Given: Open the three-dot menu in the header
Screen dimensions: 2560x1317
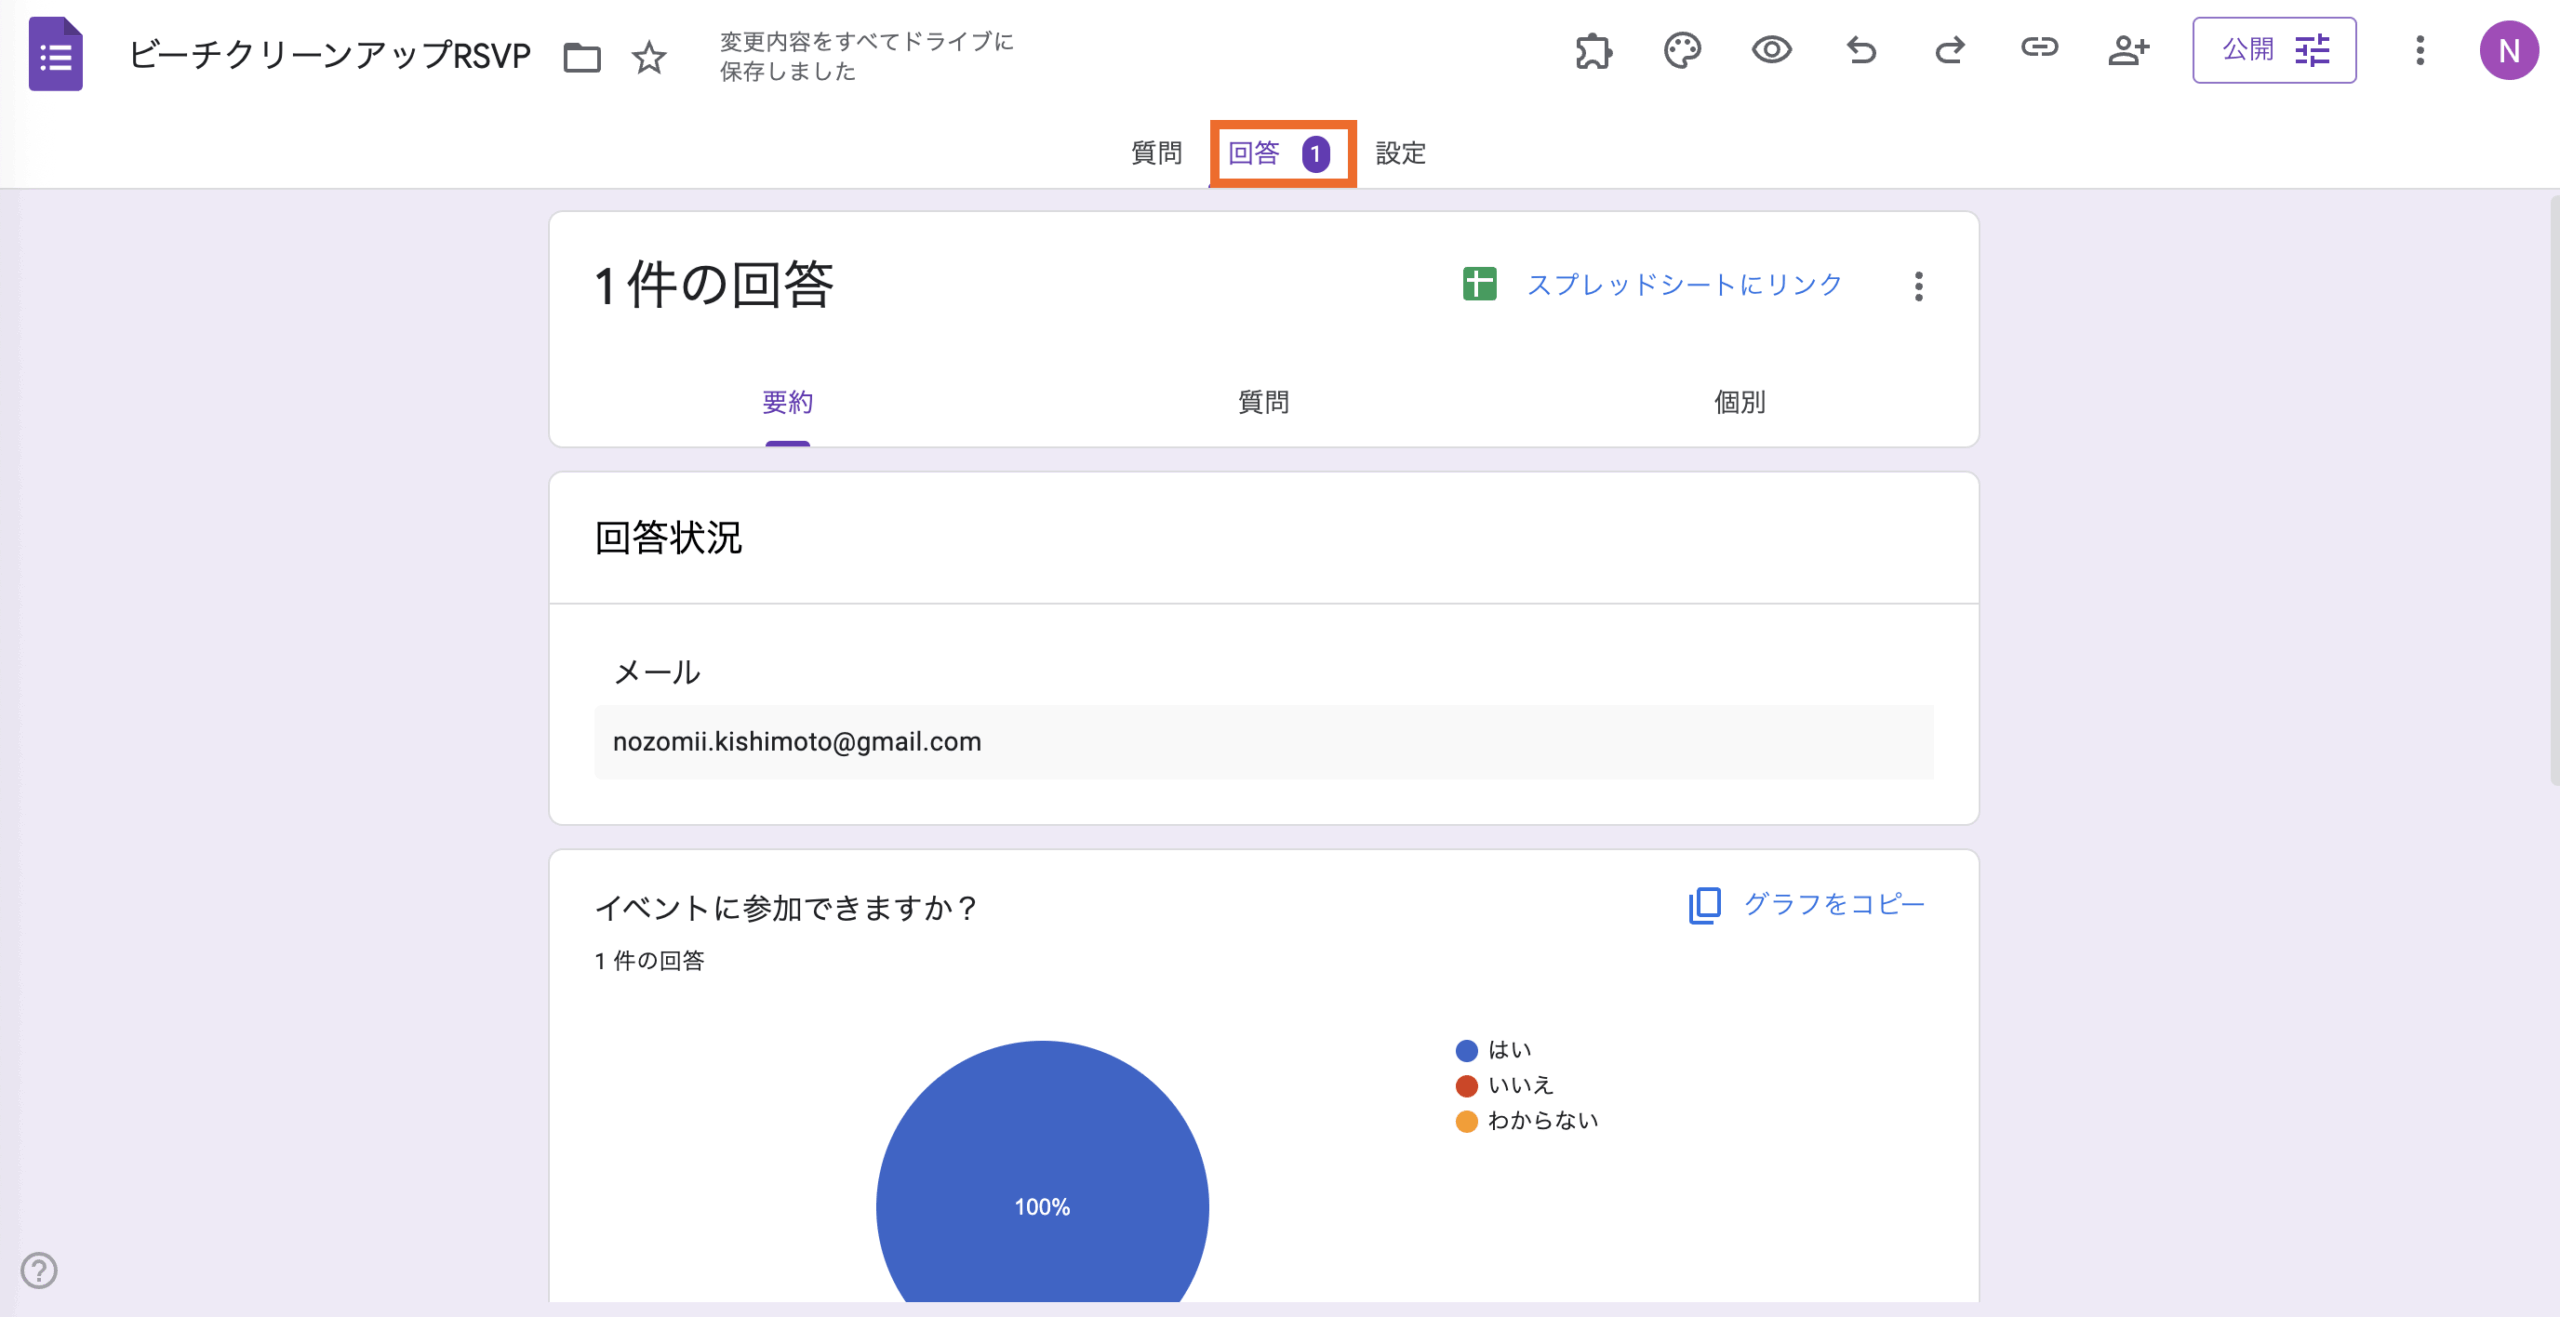Looking at the screenshot, I should click(x=2420, y=50).
